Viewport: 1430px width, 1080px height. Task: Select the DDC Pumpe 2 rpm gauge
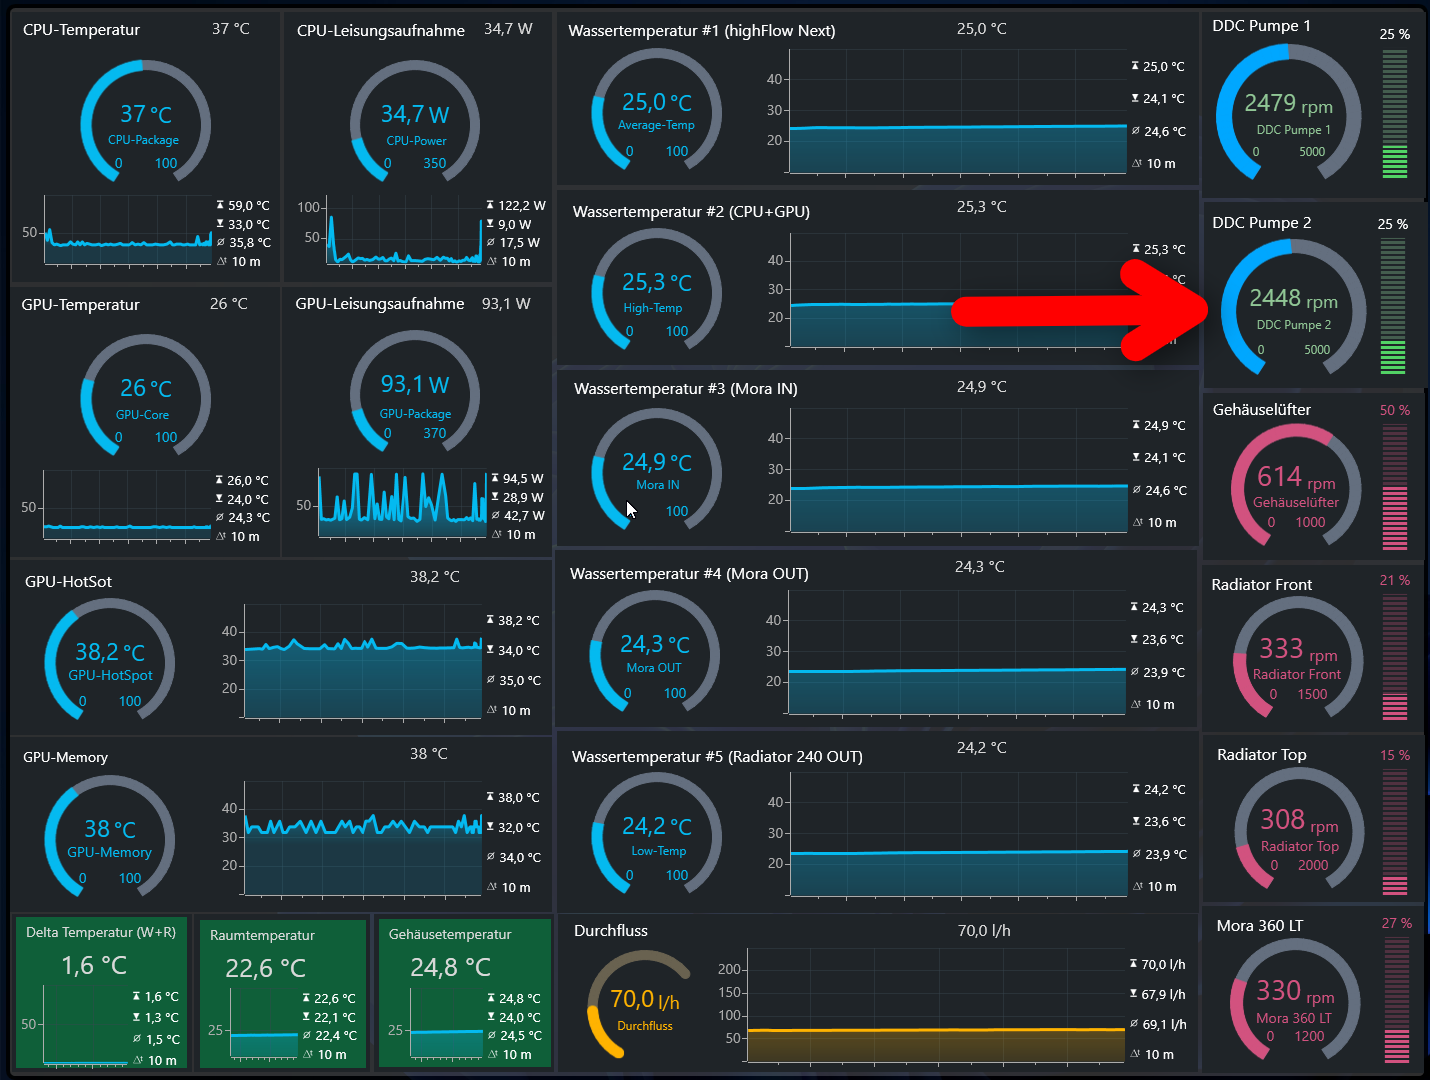click(x=1293, y=309)
